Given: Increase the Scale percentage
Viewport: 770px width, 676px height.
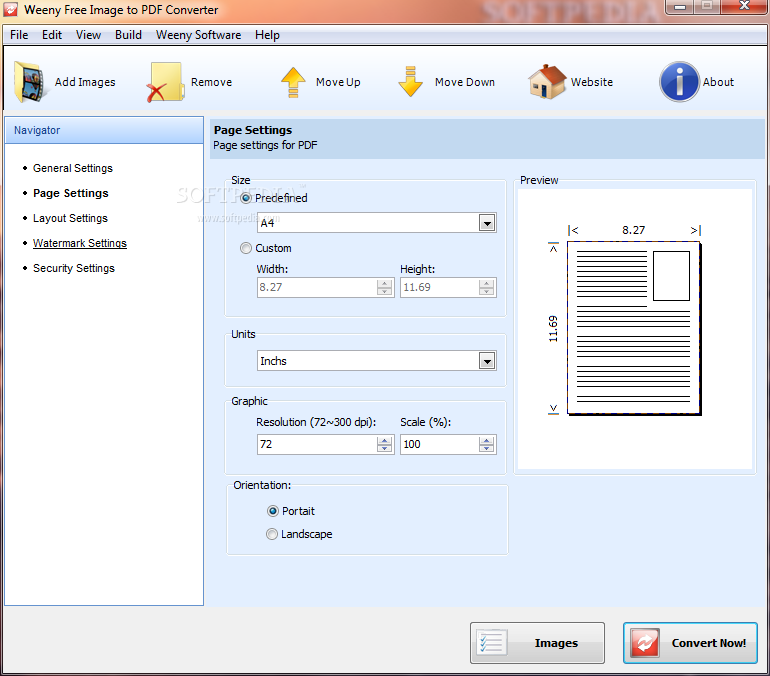Looking at the screenshot, I should coord(487,440).
